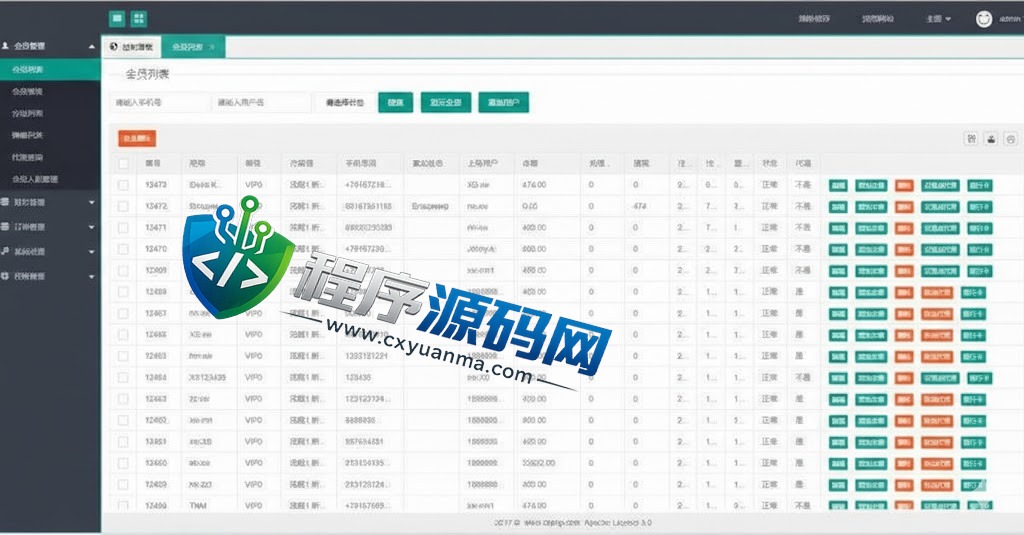Open the third submenu item under member management
Viewport: 1024px width, 535px height.
[x=50, y=114]
